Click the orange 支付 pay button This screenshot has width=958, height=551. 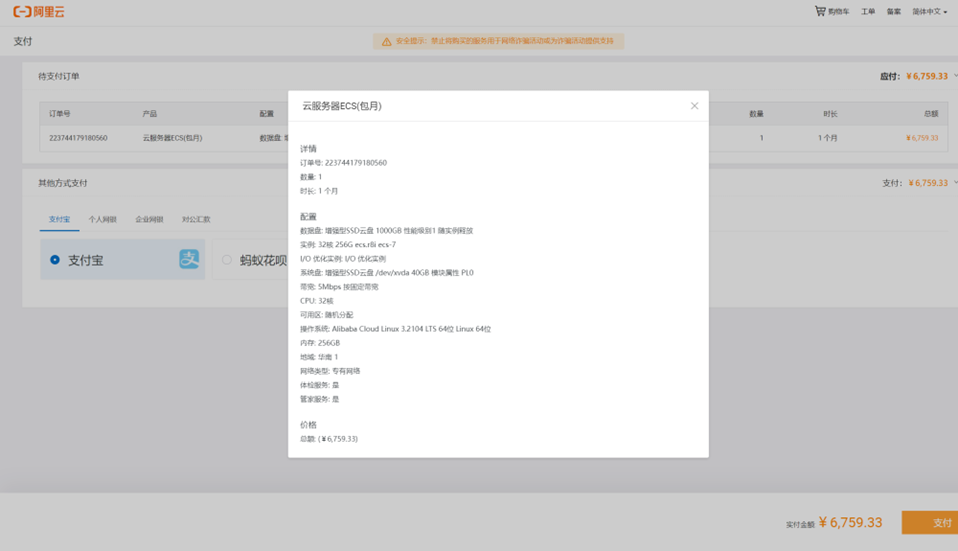click(930, 522)
